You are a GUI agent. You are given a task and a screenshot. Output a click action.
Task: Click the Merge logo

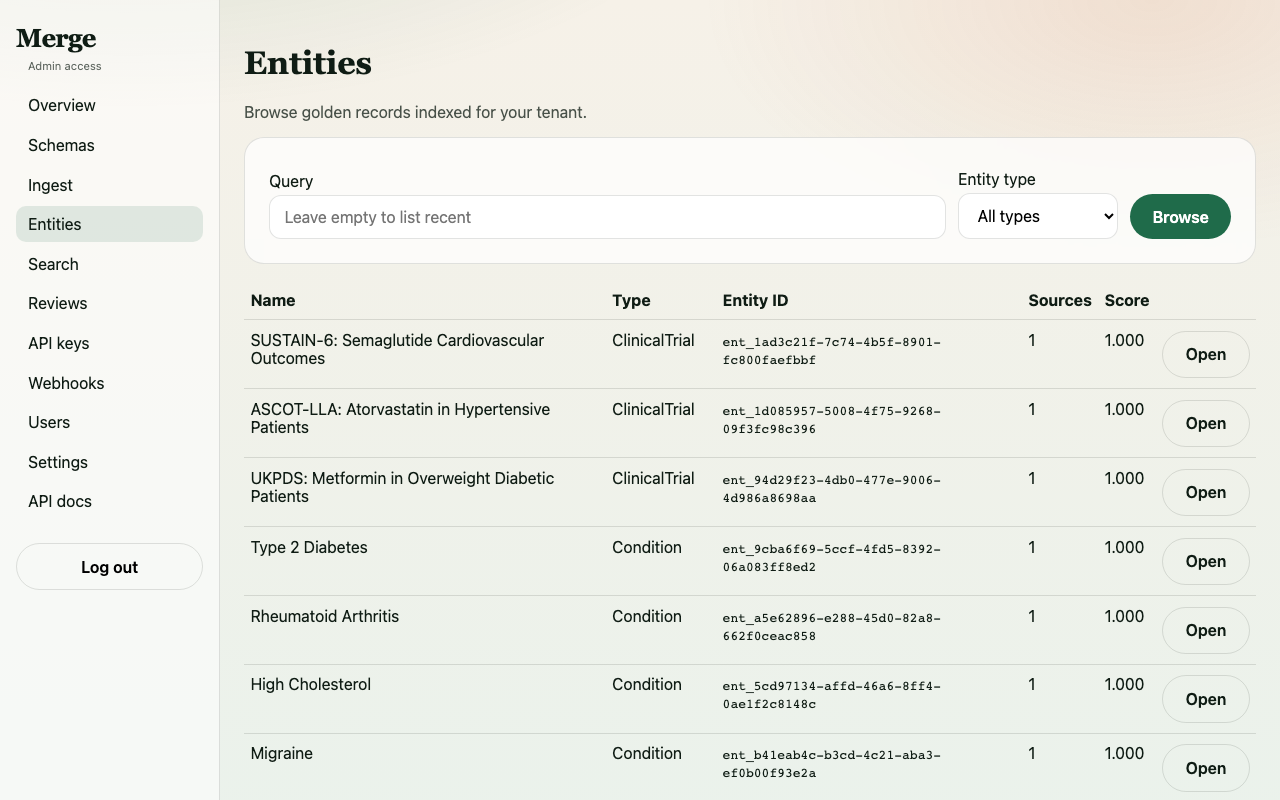56,39
